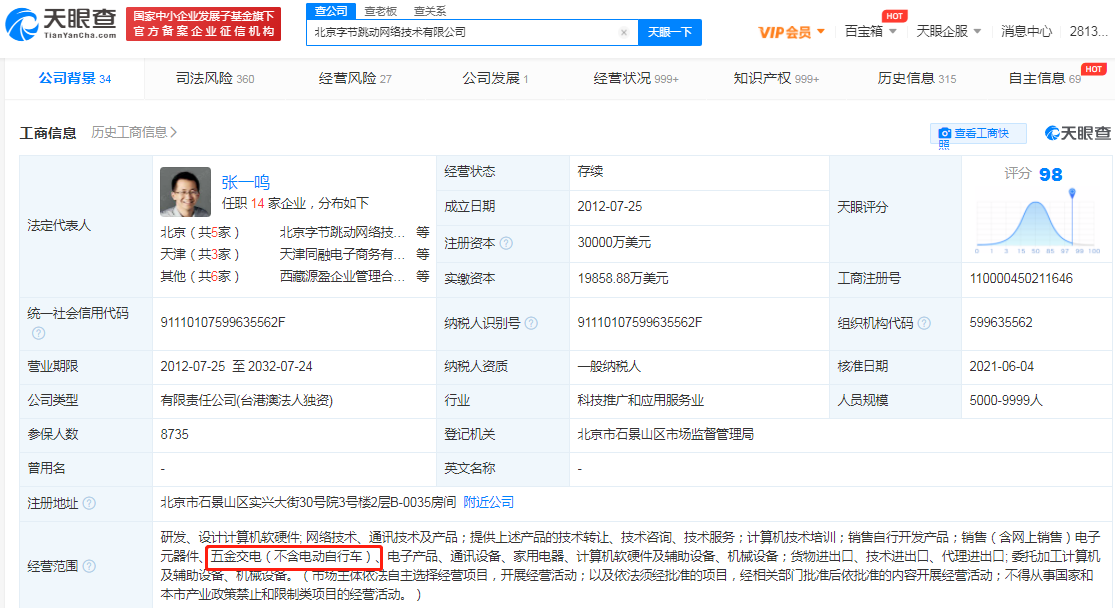The width and height of the screenshot is (1115, 608).
Task: Click the 登记机关 value 北京市石景山区市场监督管理局
Action: tap(666, 434)
